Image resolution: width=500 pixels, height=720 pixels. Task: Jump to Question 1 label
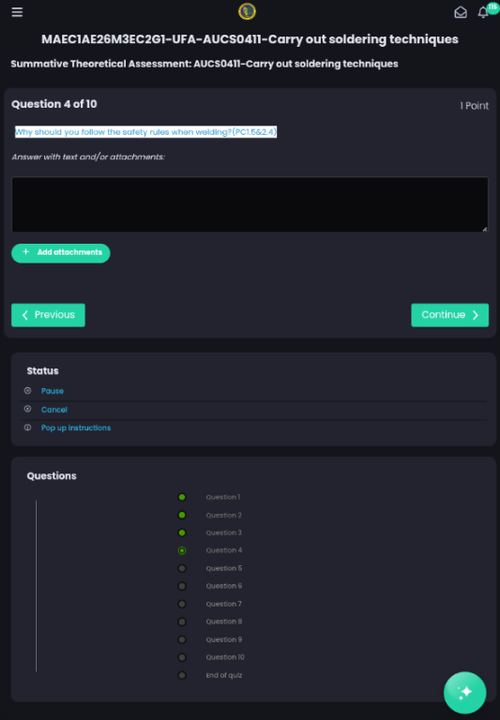(223, 497)
